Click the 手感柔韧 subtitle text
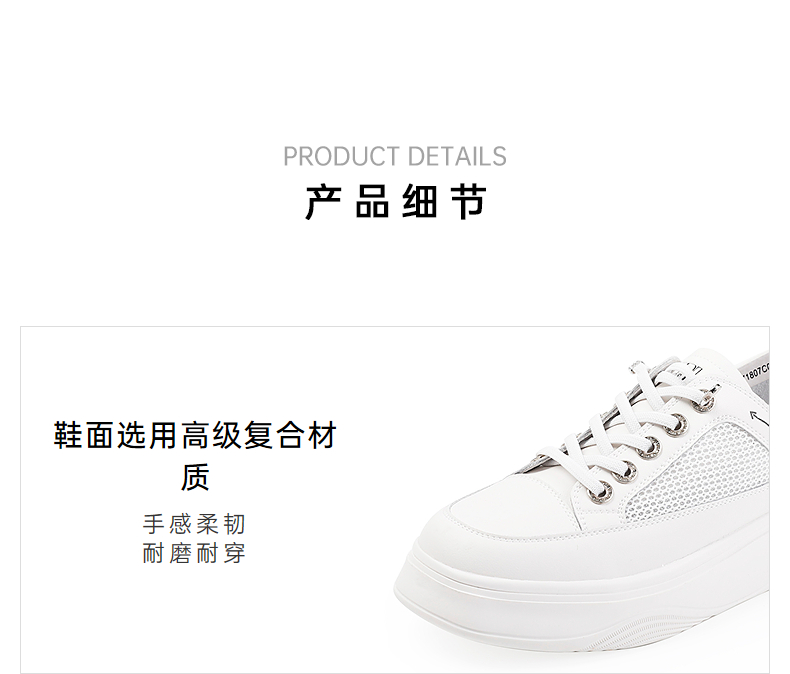The width and height of the screenshot is (790, 674). (x=194, y=524)
